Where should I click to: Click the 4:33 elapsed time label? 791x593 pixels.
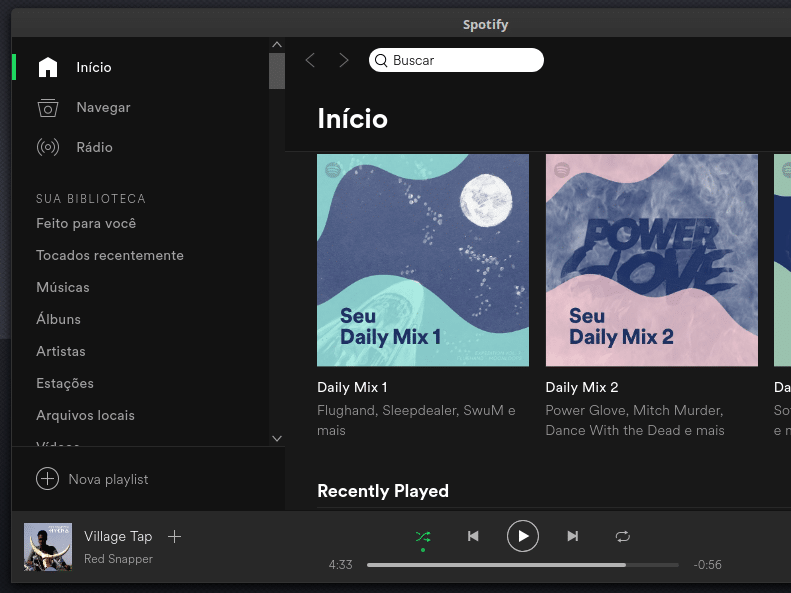[x=341, y=565]
